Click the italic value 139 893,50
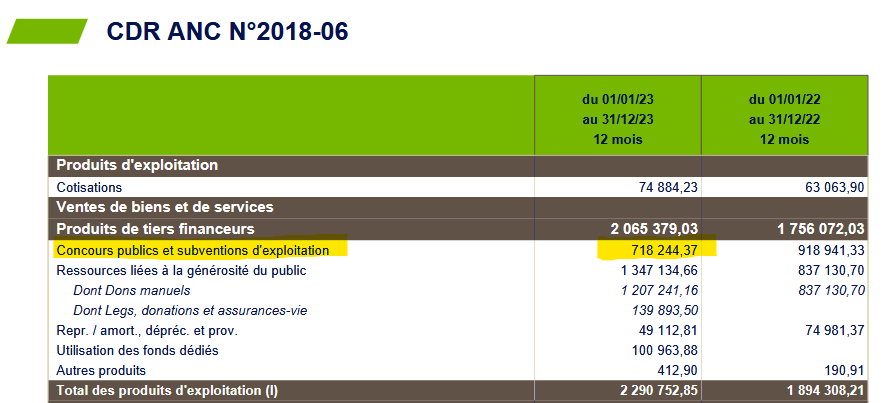The width and height of the screenshot is (886, 403). click(x=664, y=310)
